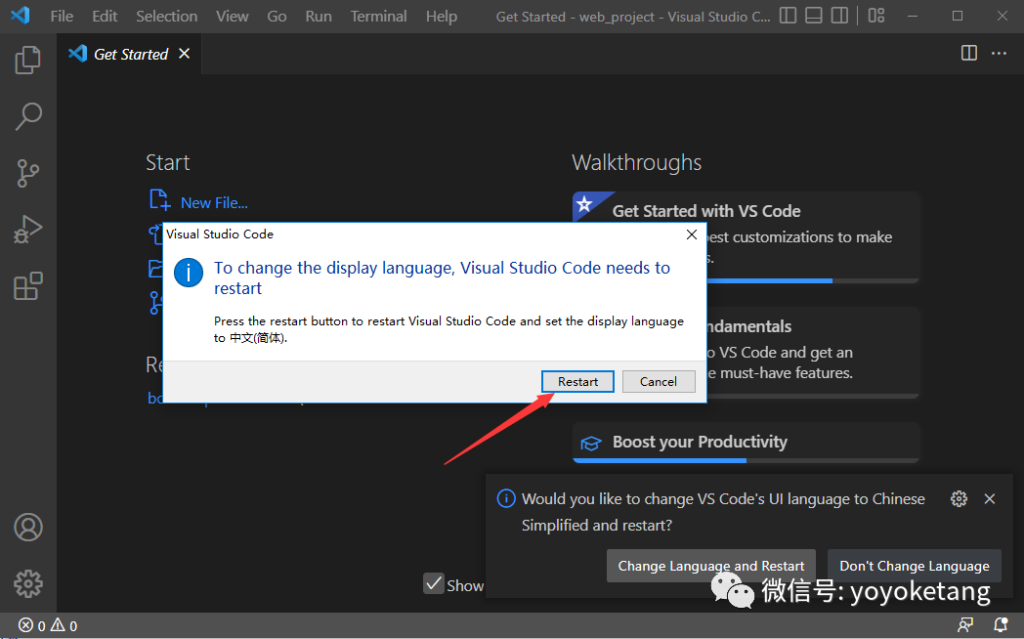Open the Search view icon
1024x639 pixels.
(28, 116)
